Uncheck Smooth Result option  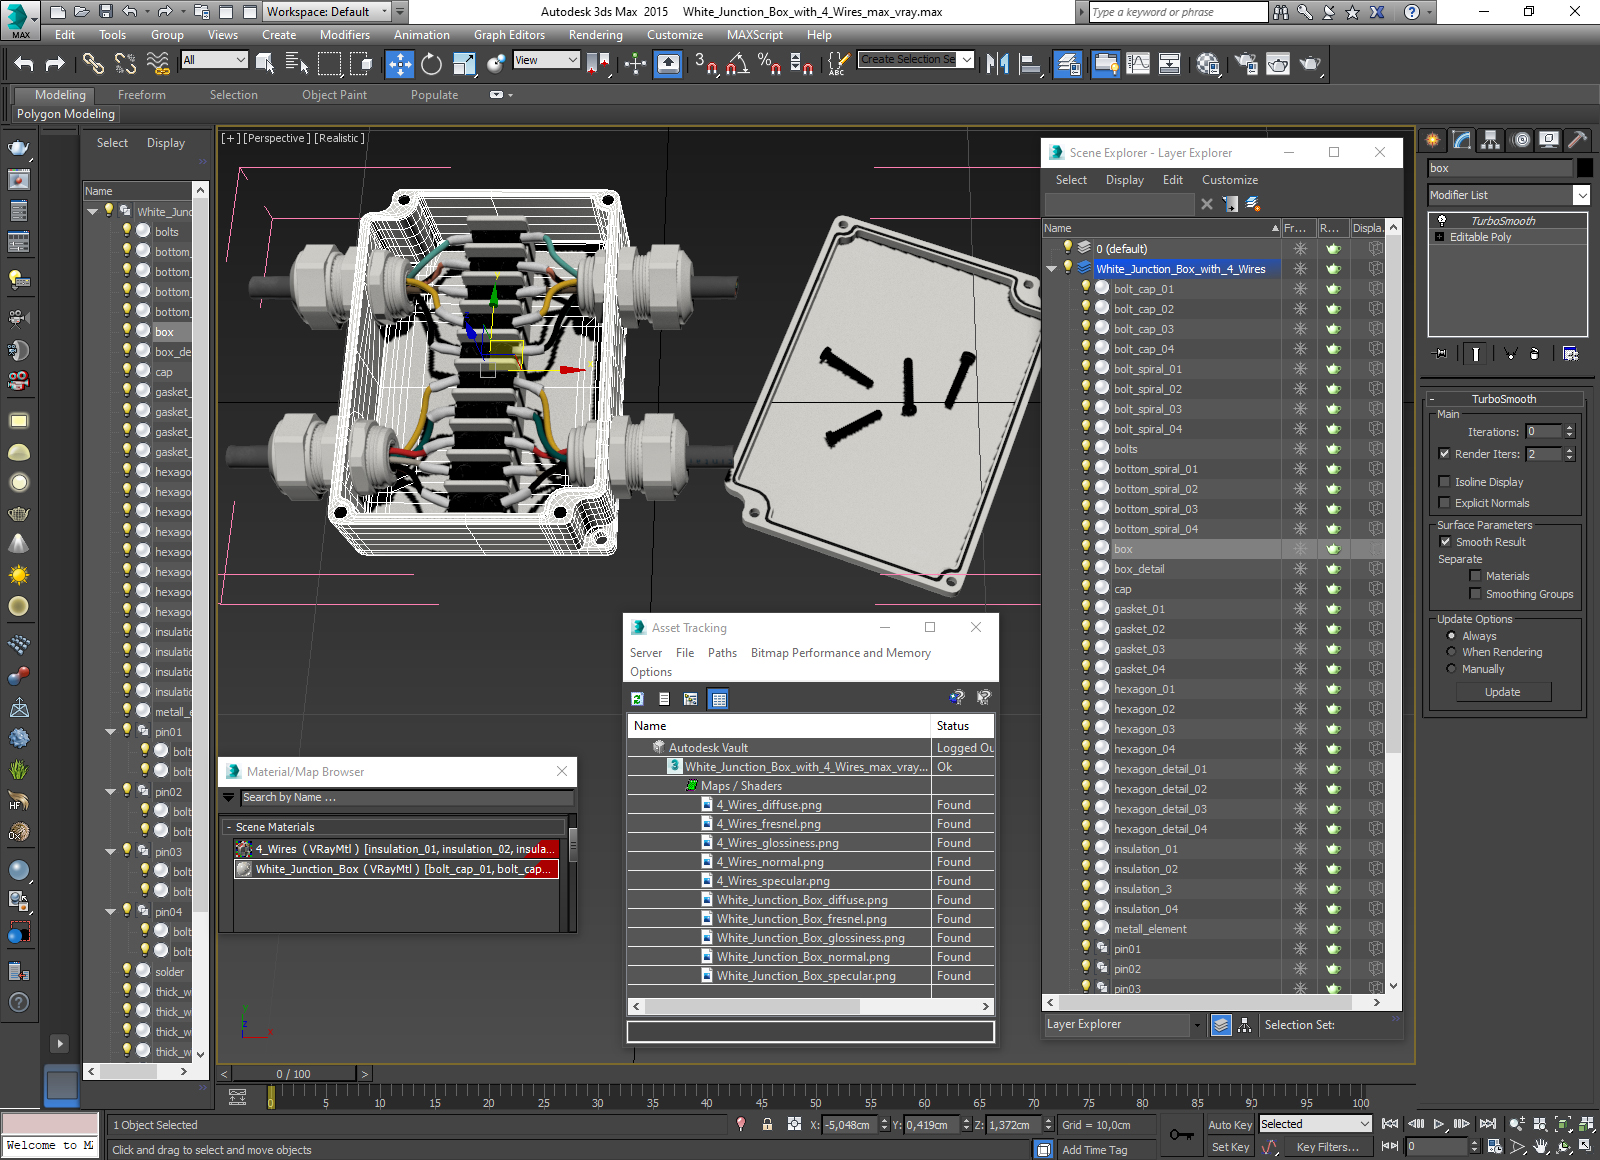tap(1444, 542)
